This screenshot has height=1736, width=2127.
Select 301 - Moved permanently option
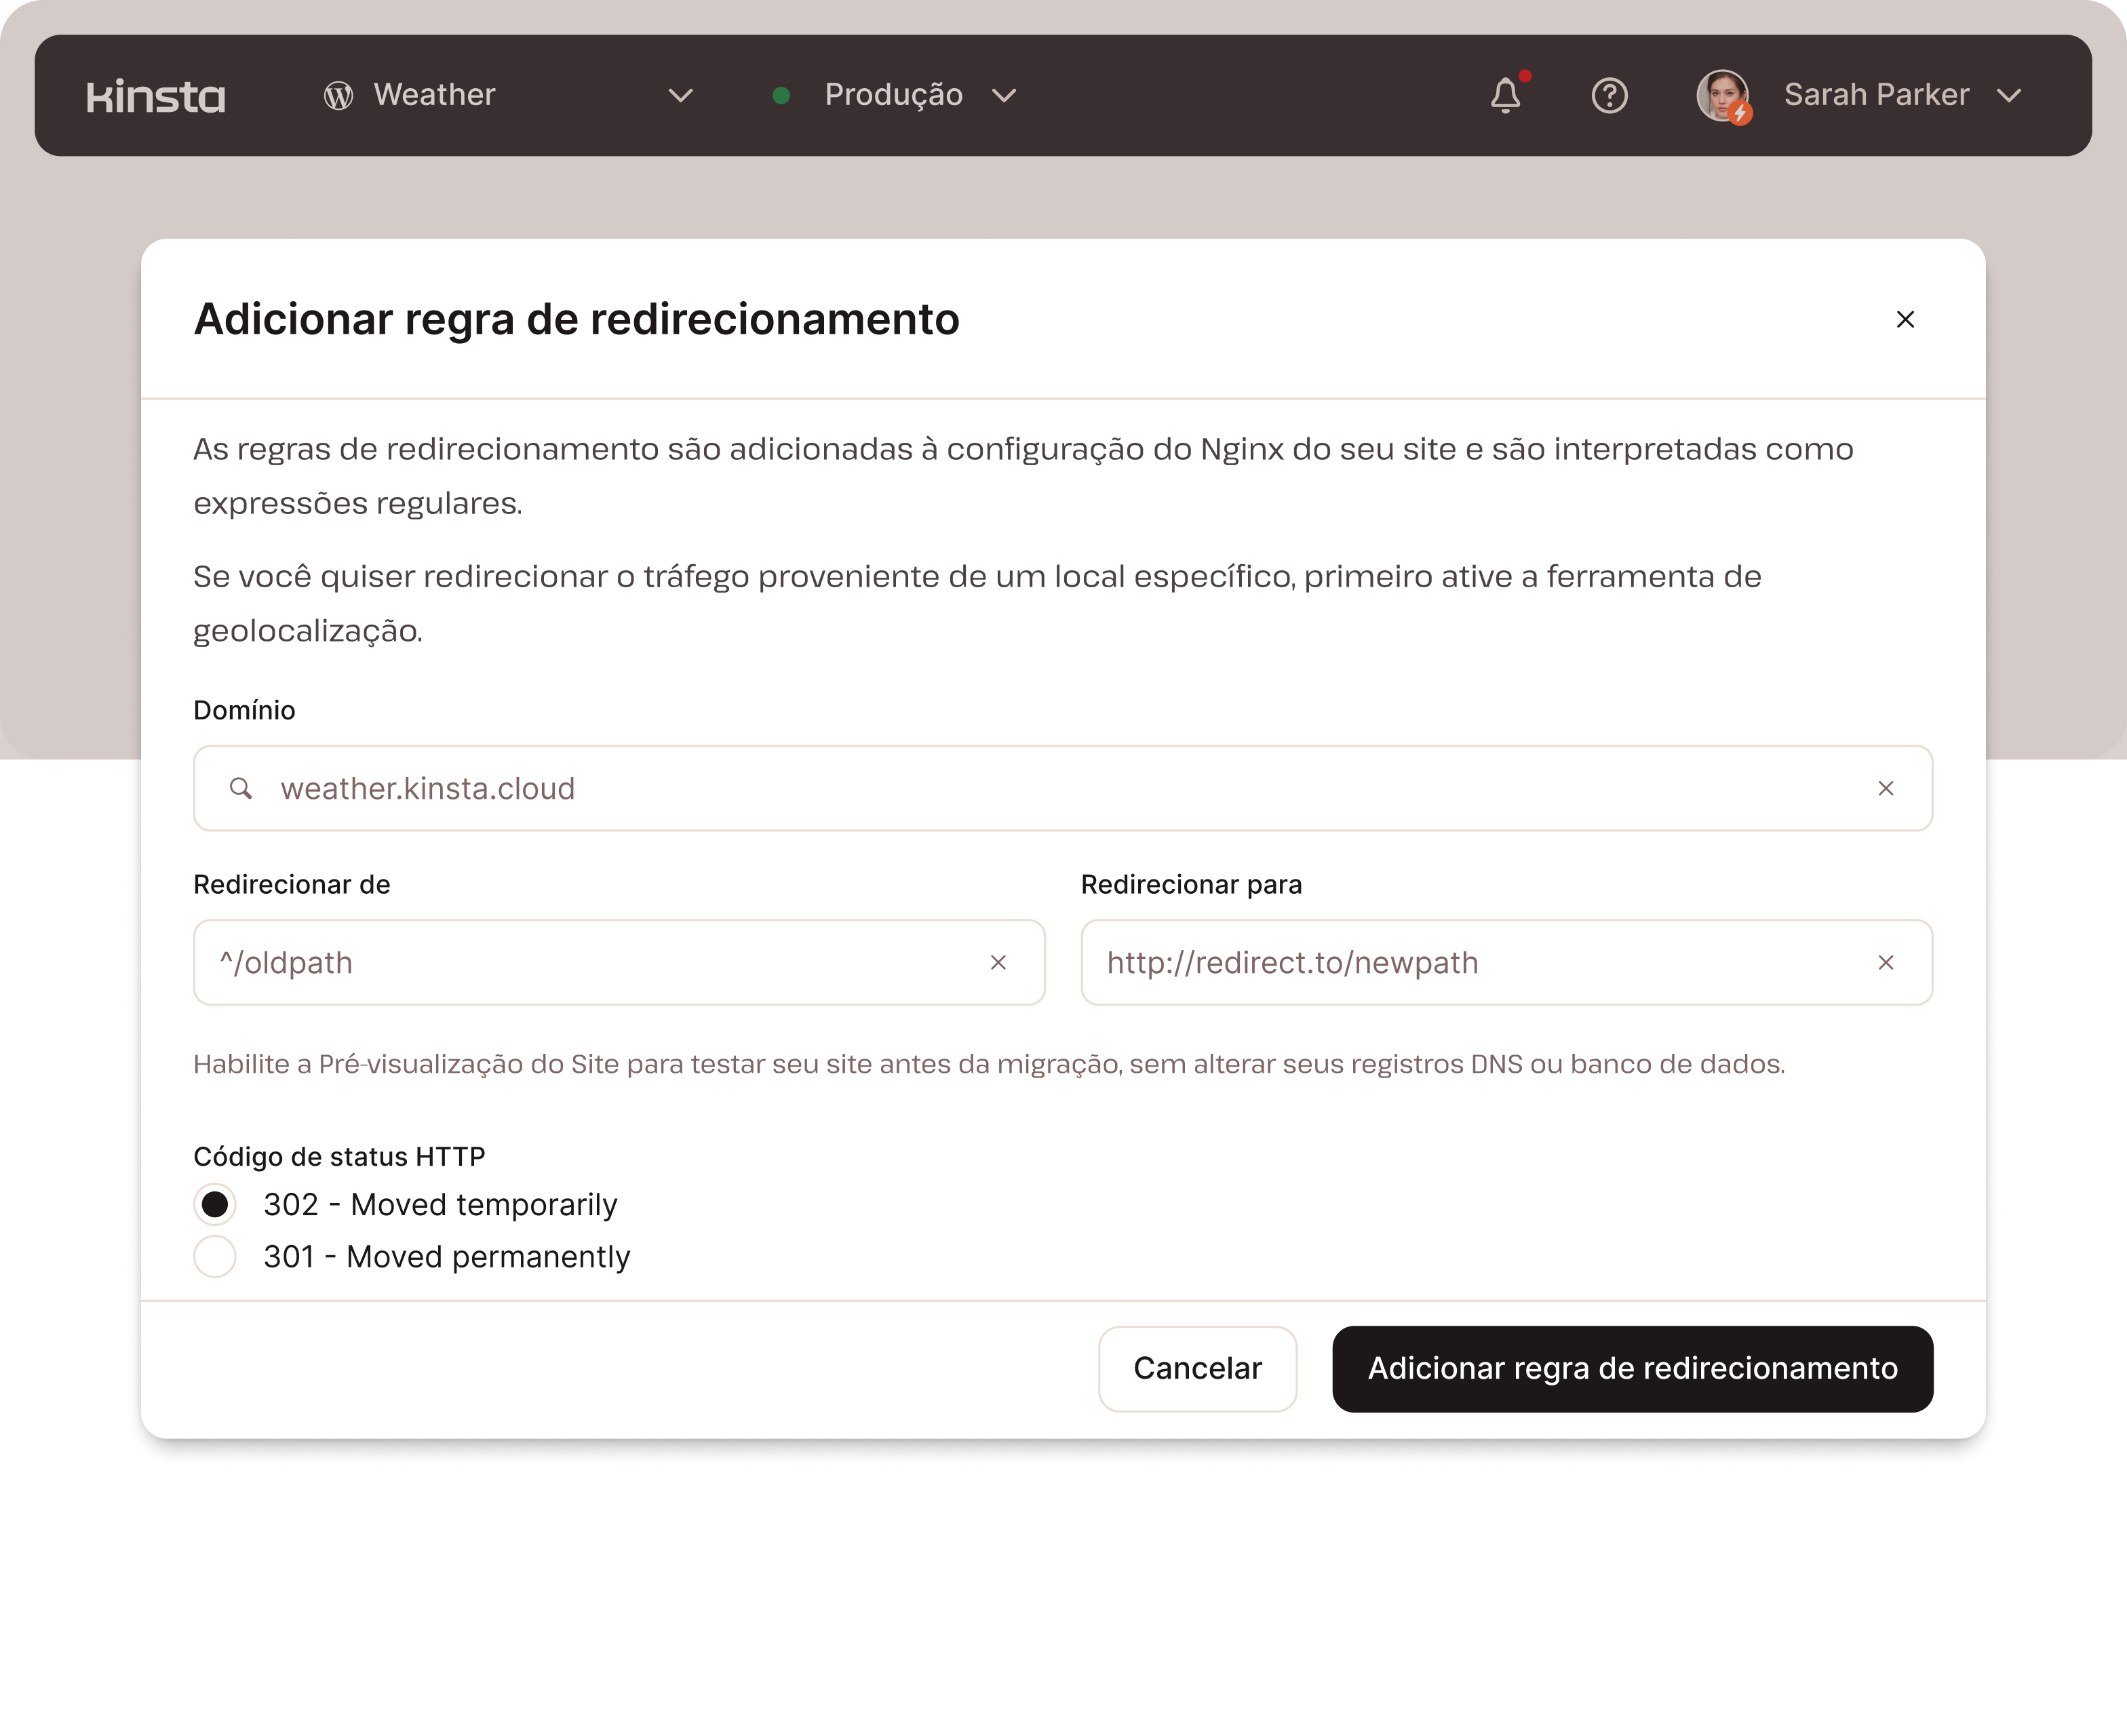215,1257
